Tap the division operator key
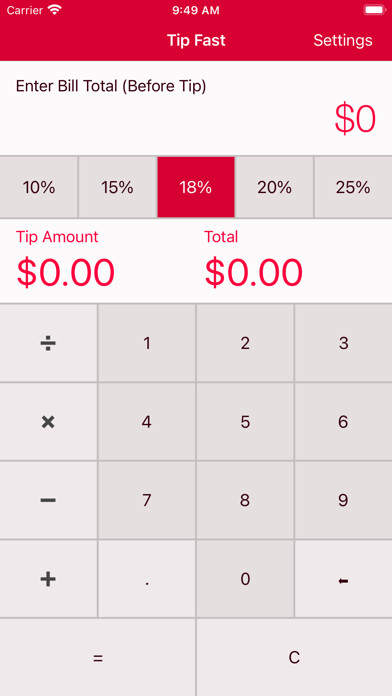The image size is (392, 696). click(x=48, y=343)
